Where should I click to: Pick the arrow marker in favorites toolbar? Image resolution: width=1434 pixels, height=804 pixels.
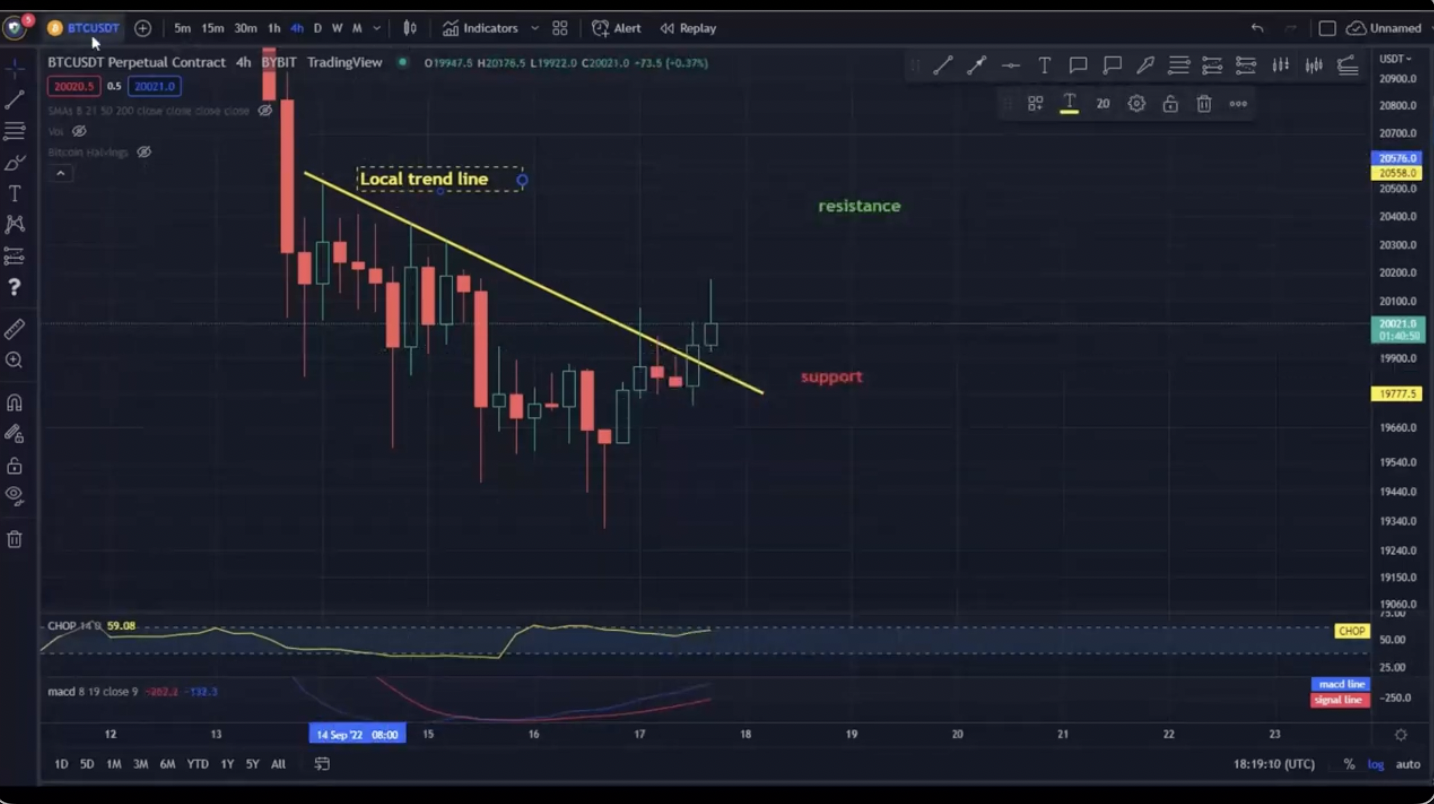tap(1146, 65)
